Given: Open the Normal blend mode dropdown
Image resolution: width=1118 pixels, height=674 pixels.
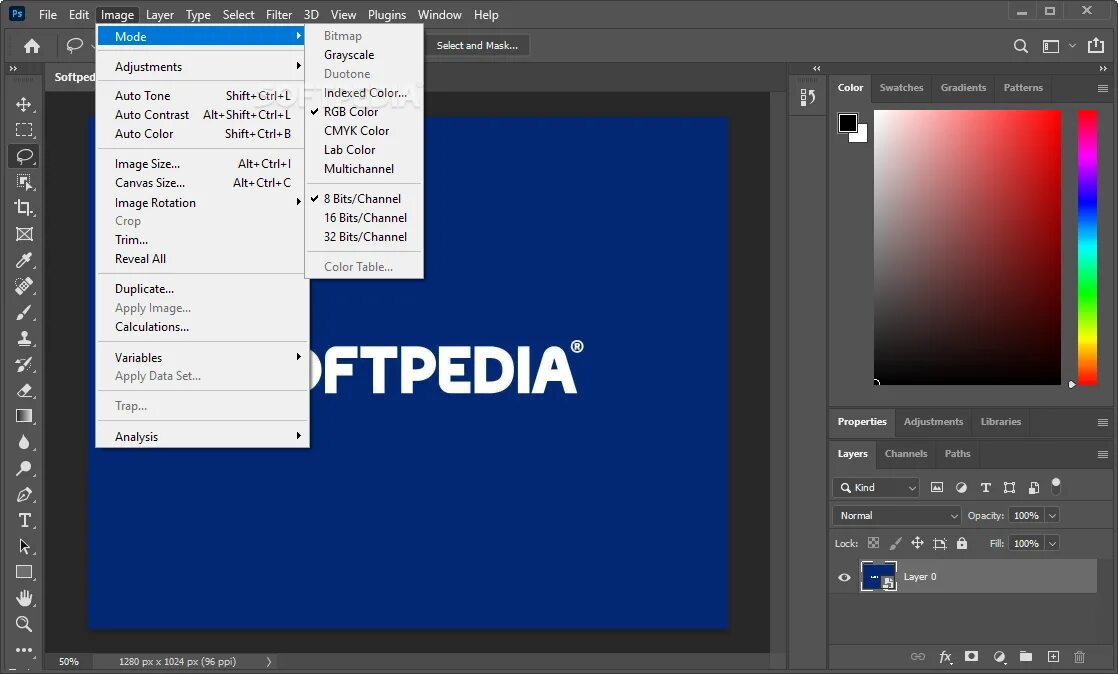Looking at the screenshot, I should pyautogui.click(x=896, y=516).
